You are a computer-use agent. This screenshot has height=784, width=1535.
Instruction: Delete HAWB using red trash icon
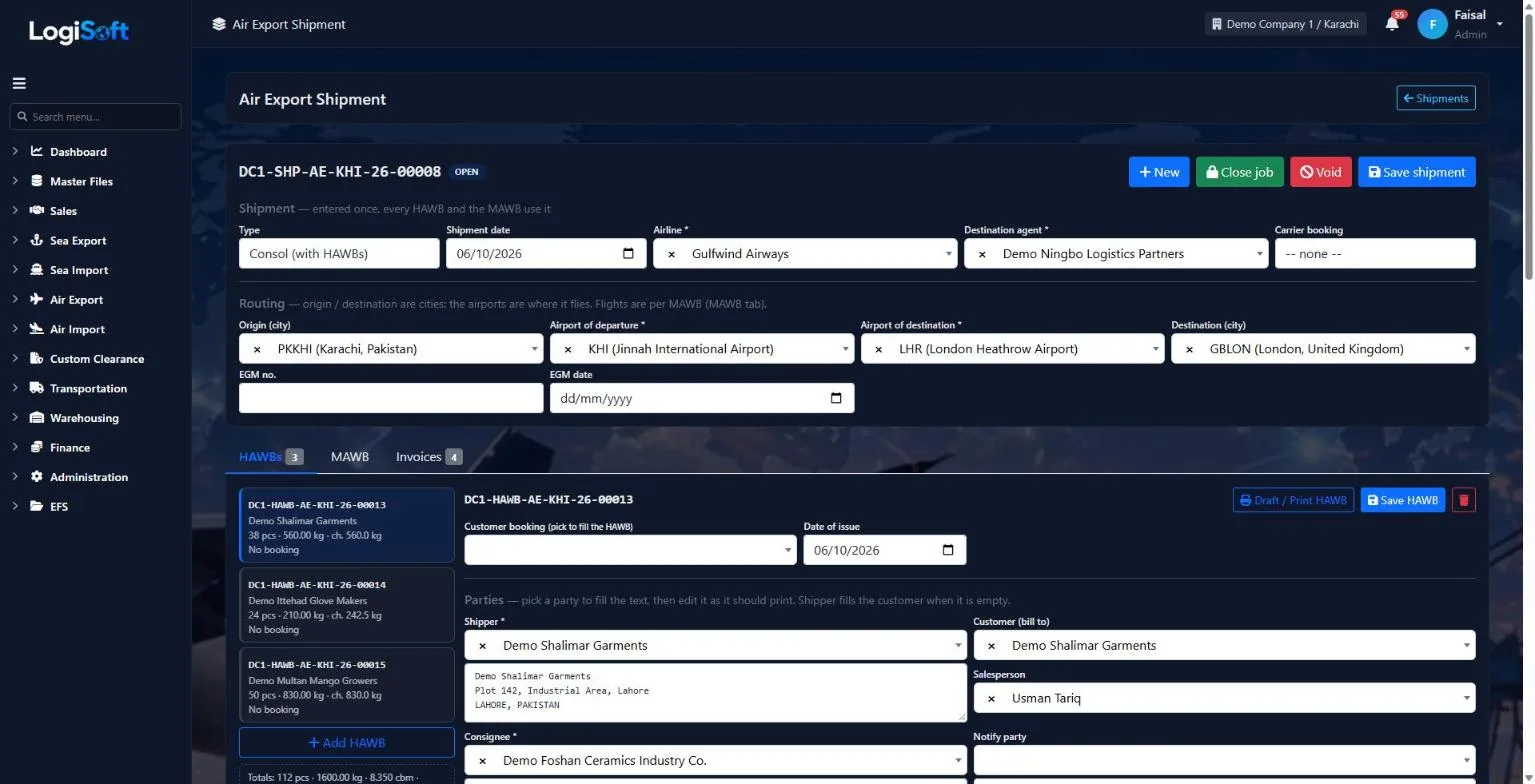pyautogui.click(x=1463, y=500)
